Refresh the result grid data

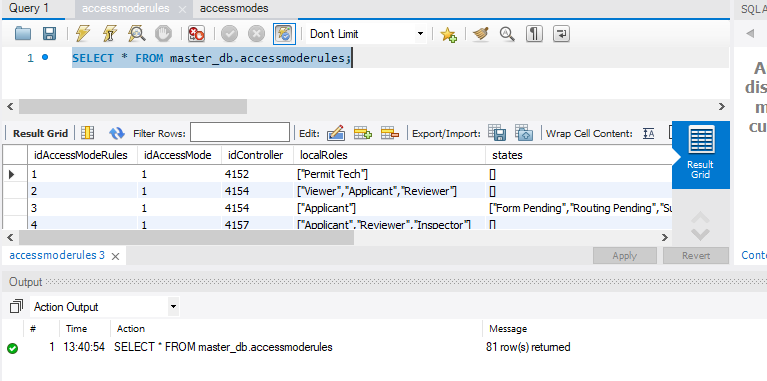tap(116, 133)
